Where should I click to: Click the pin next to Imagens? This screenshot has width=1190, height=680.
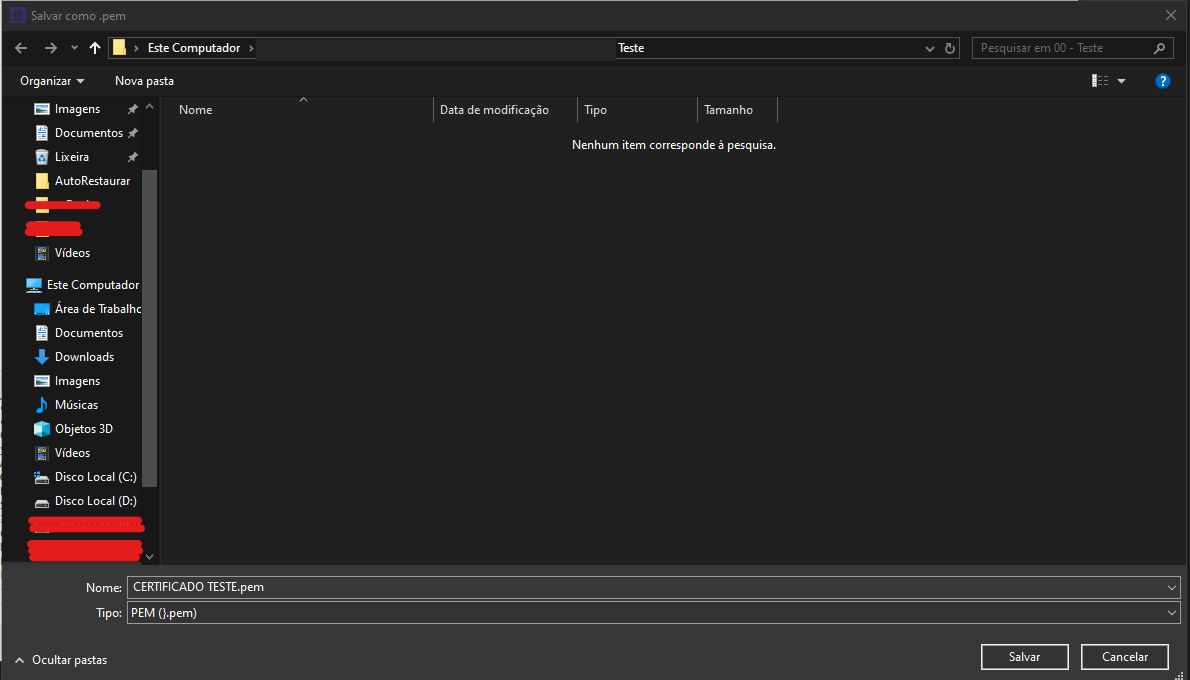(133, 109)
